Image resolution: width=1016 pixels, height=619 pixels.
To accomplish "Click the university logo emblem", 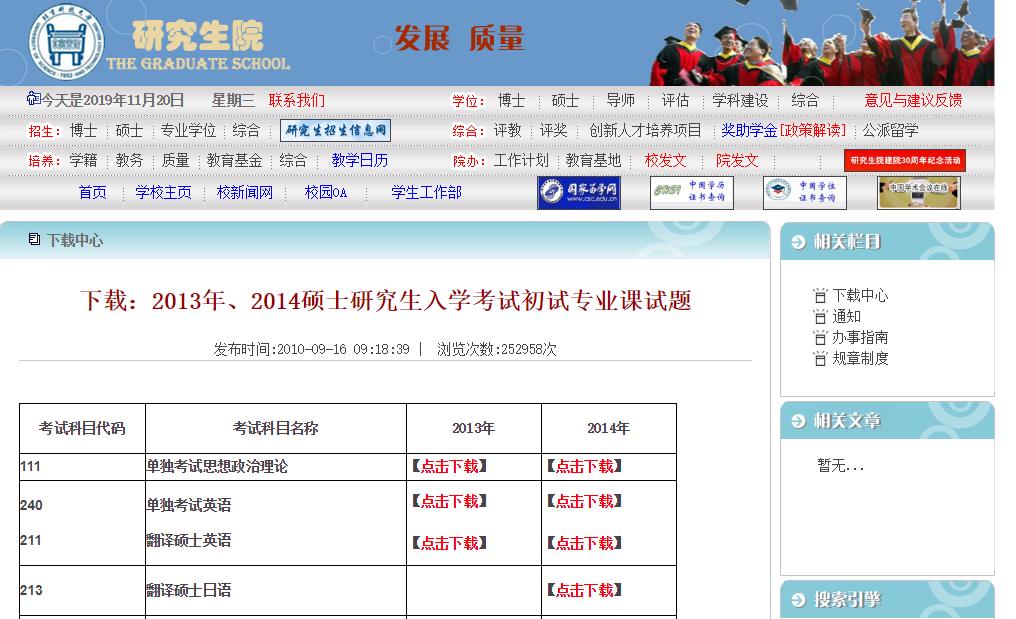I will pos(66,43).
